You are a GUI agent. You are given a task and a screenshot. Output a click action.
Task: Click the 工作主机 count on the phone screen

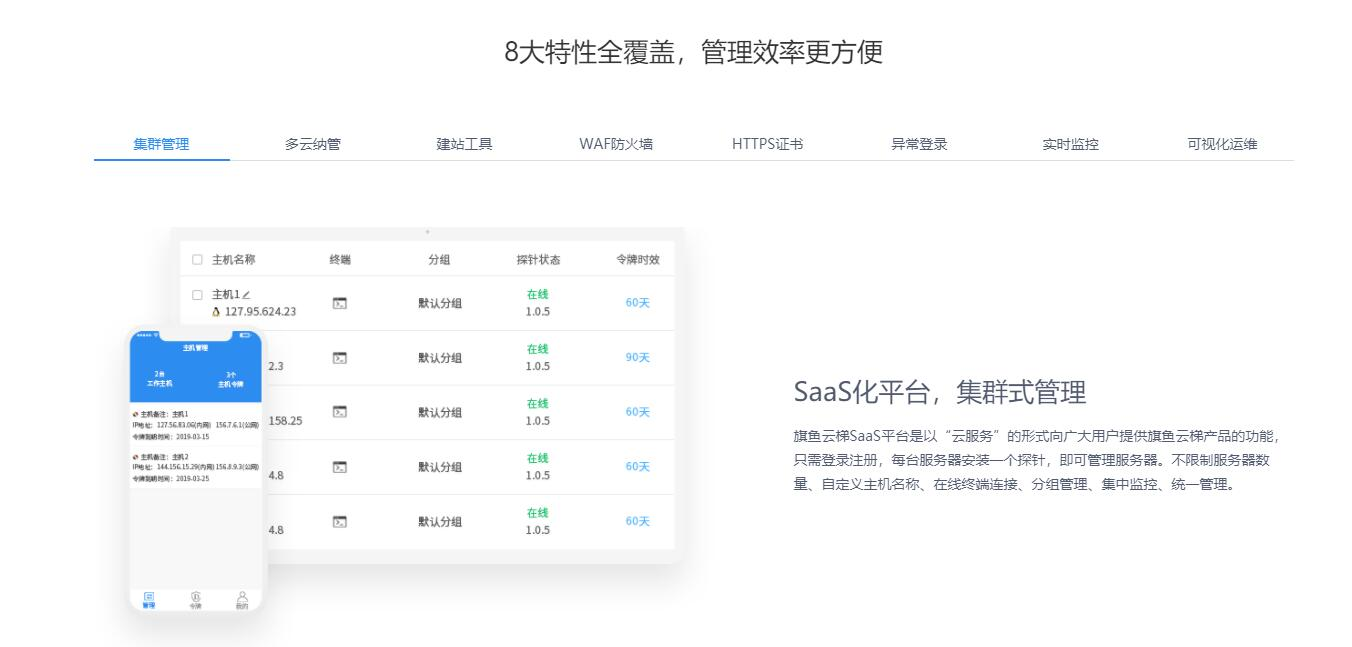pos(159,378)
